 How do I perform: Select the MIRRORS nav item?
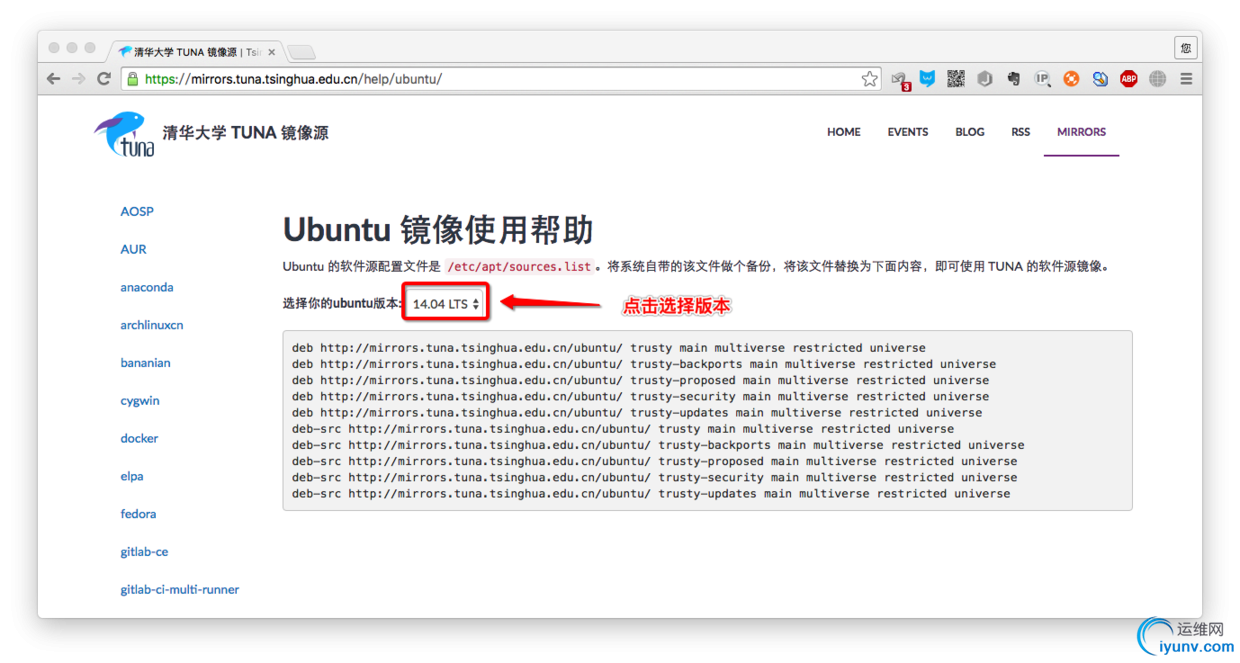click(x=1082, y=132)
